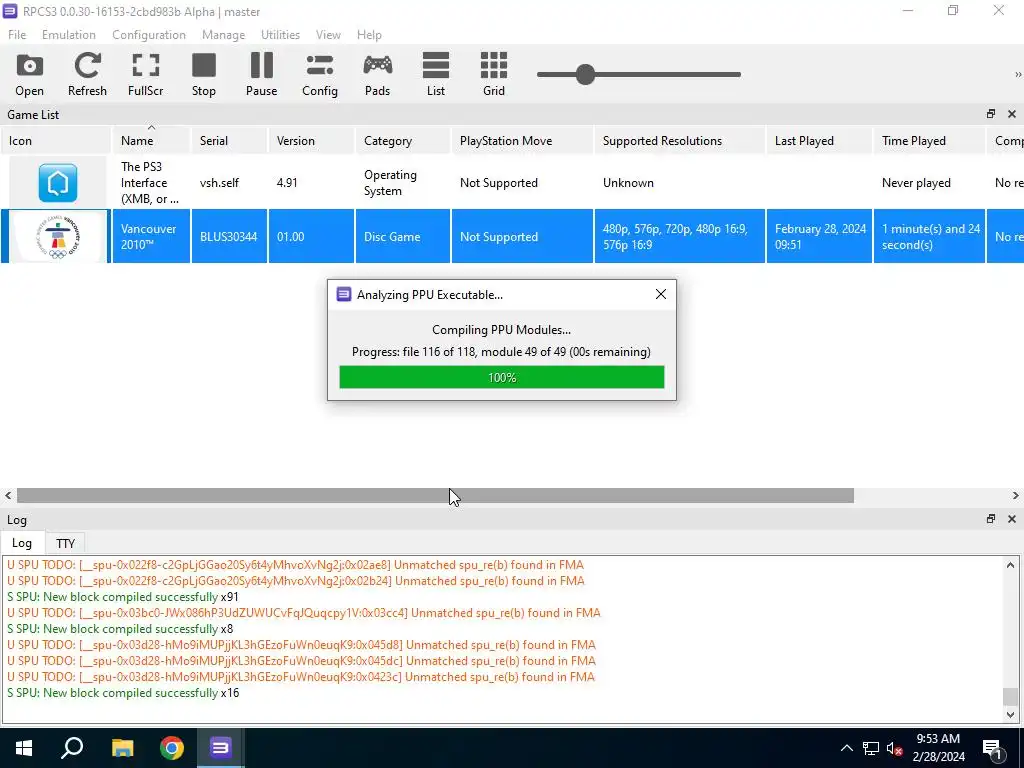Close the Log panel
Screen dimensions: 1024x768
coord(1012,519)
